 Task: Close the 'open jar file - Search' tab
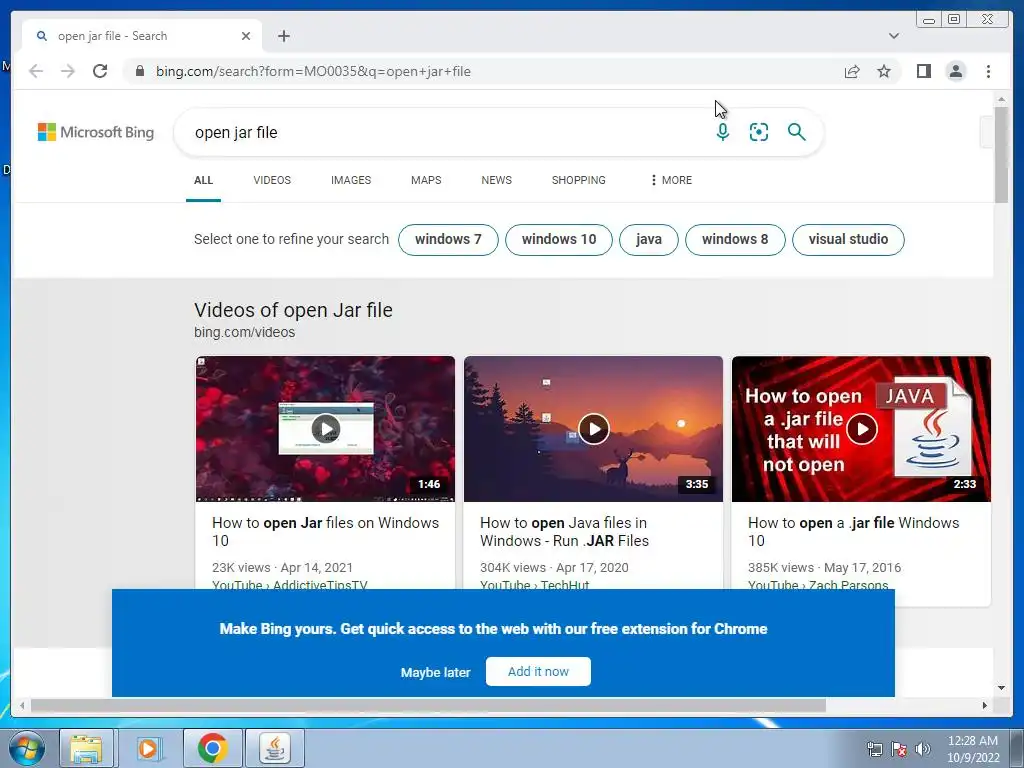click(x=246, y=36)
